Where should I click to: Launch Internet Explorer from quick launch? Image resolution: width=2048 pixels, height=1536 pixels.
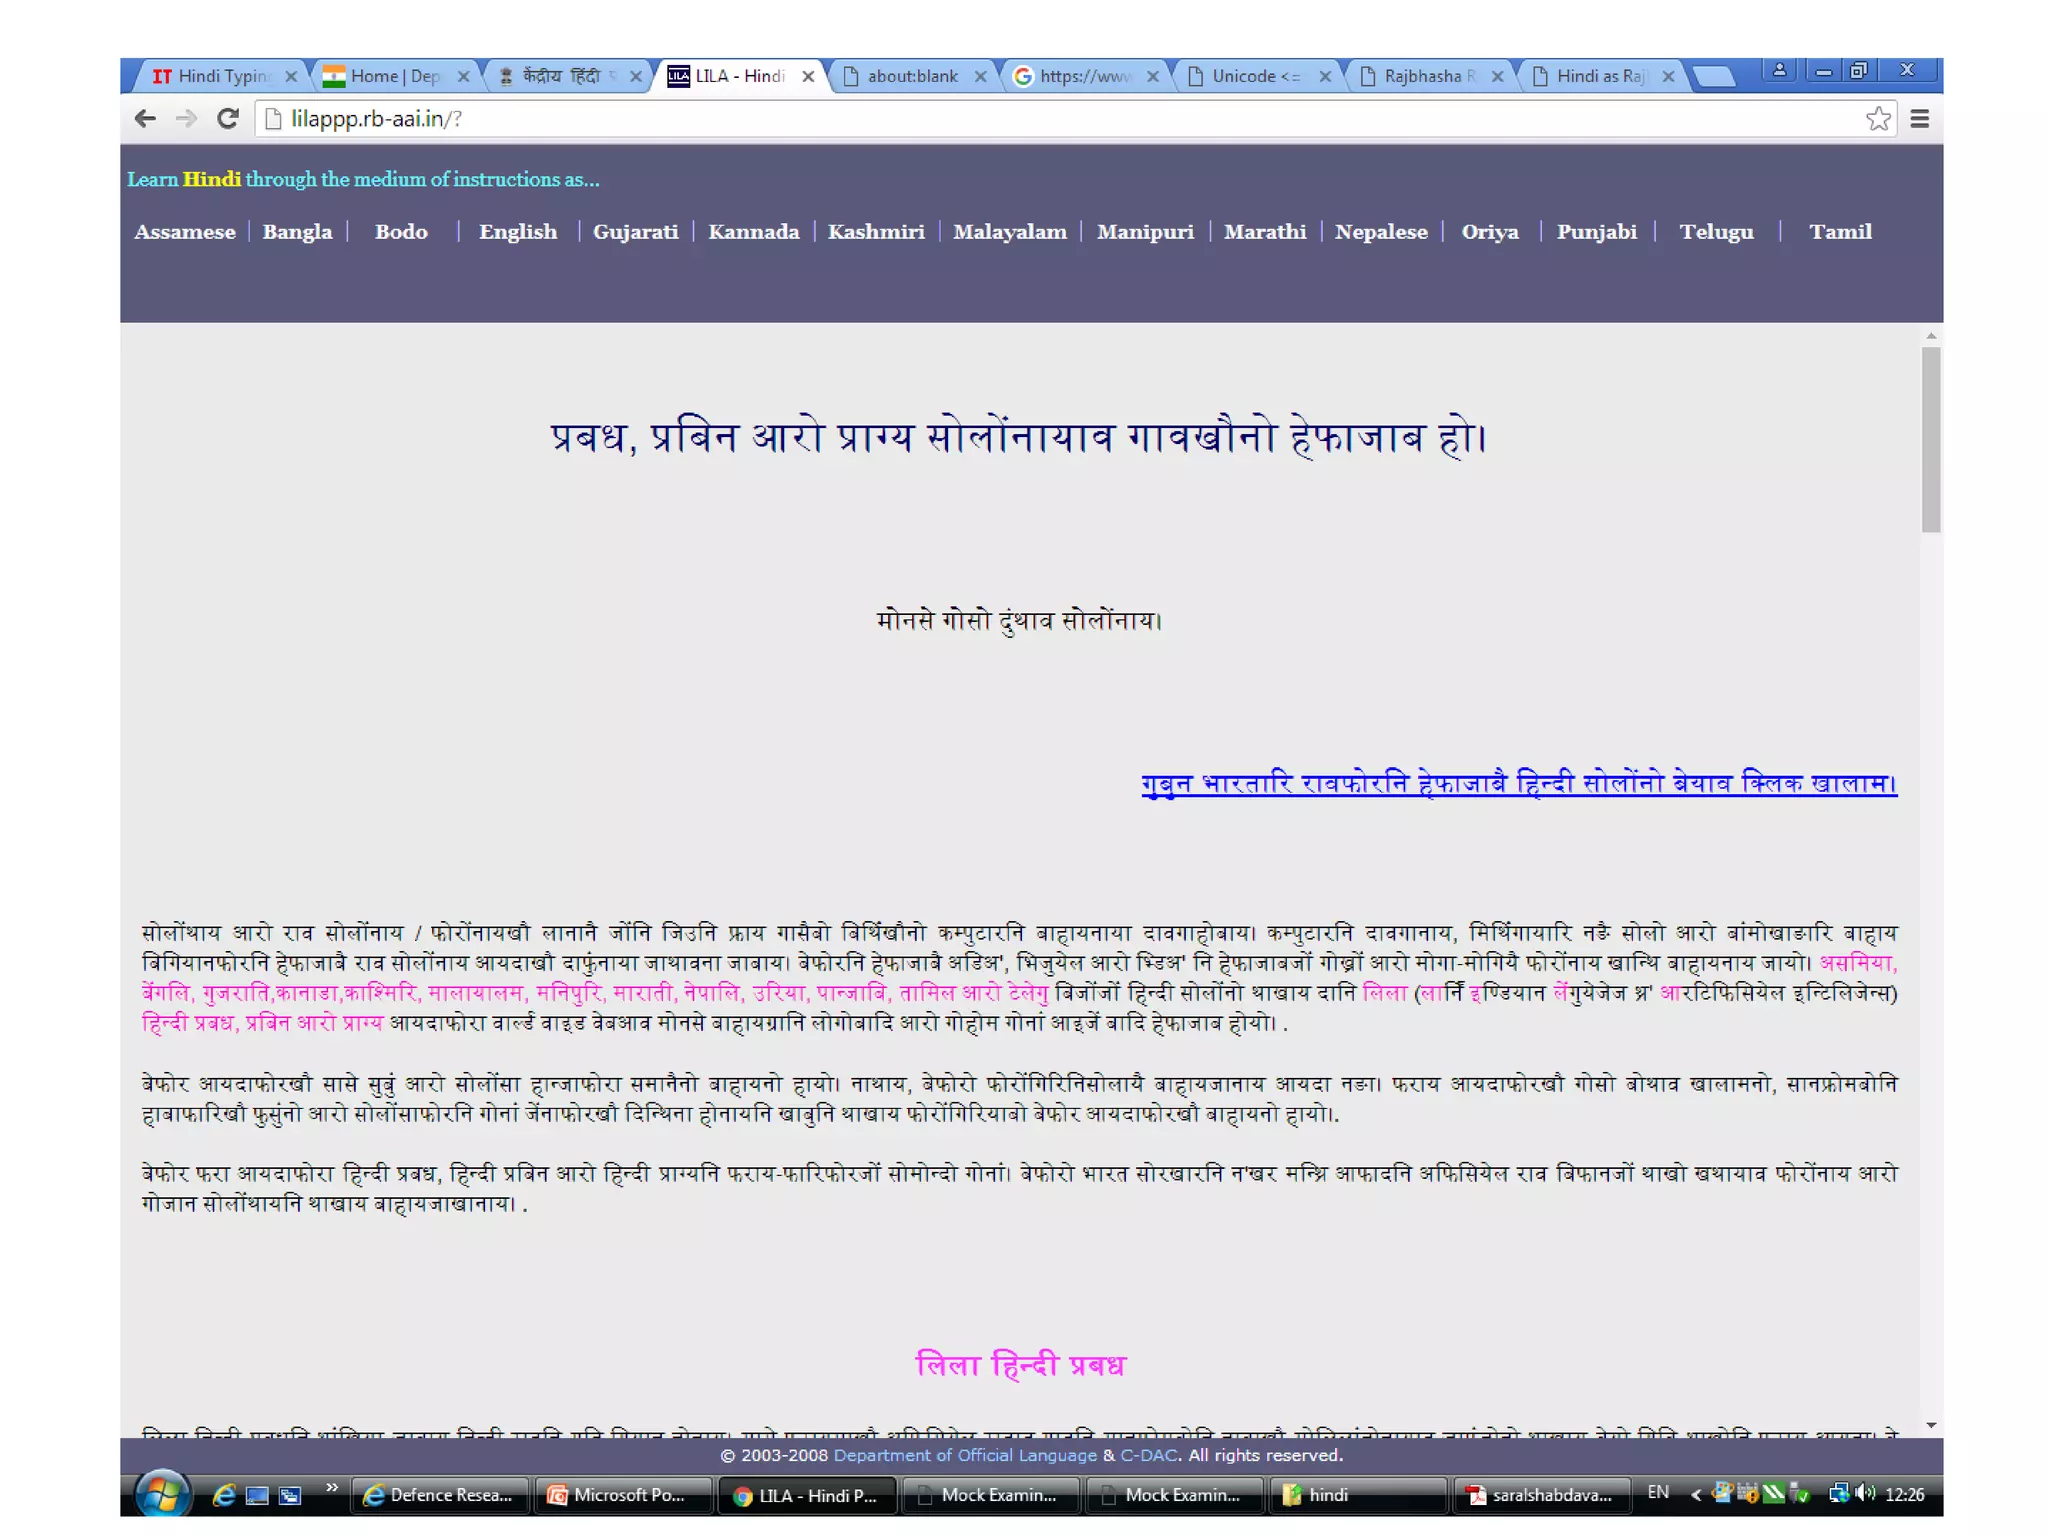coord(224,1494)
